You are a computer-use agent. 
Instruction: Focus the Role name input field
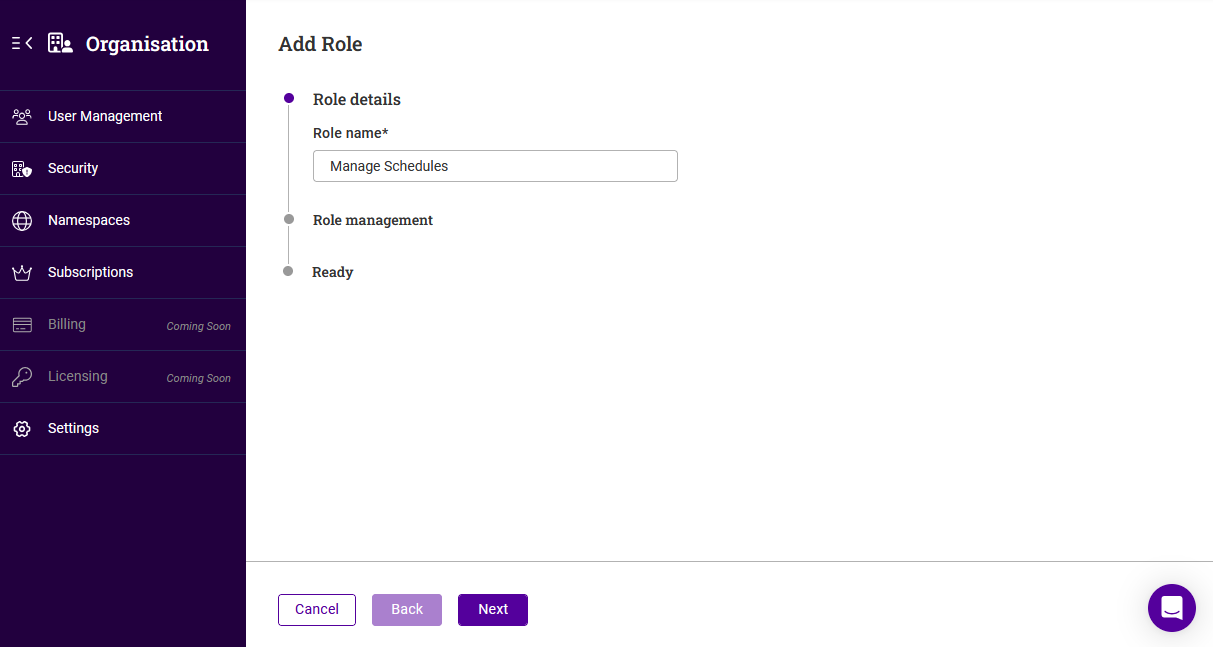pos(495,166)
